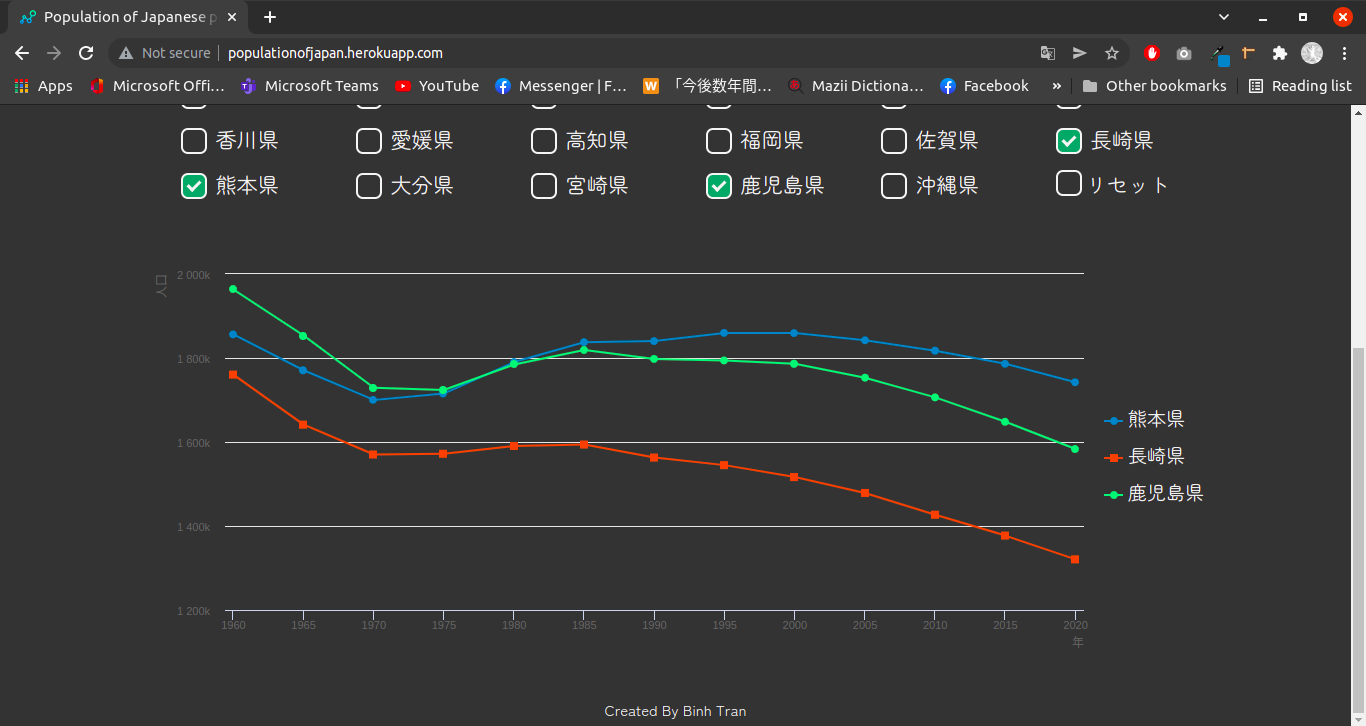
Task: Click the Chrome profile avatar
Action: [1311, 52]
